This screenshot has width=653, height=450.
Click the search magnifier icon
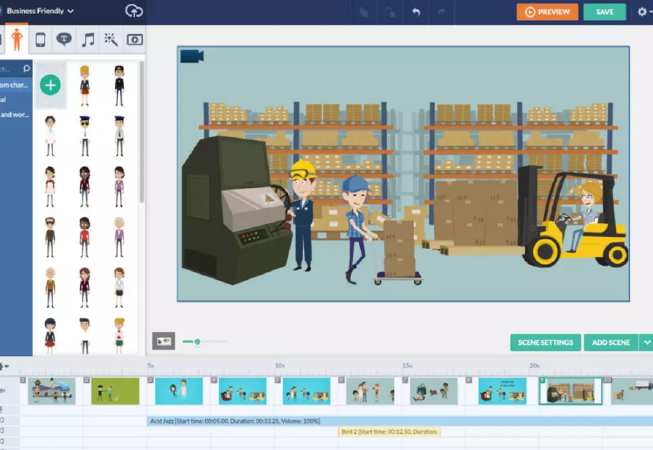26,68
